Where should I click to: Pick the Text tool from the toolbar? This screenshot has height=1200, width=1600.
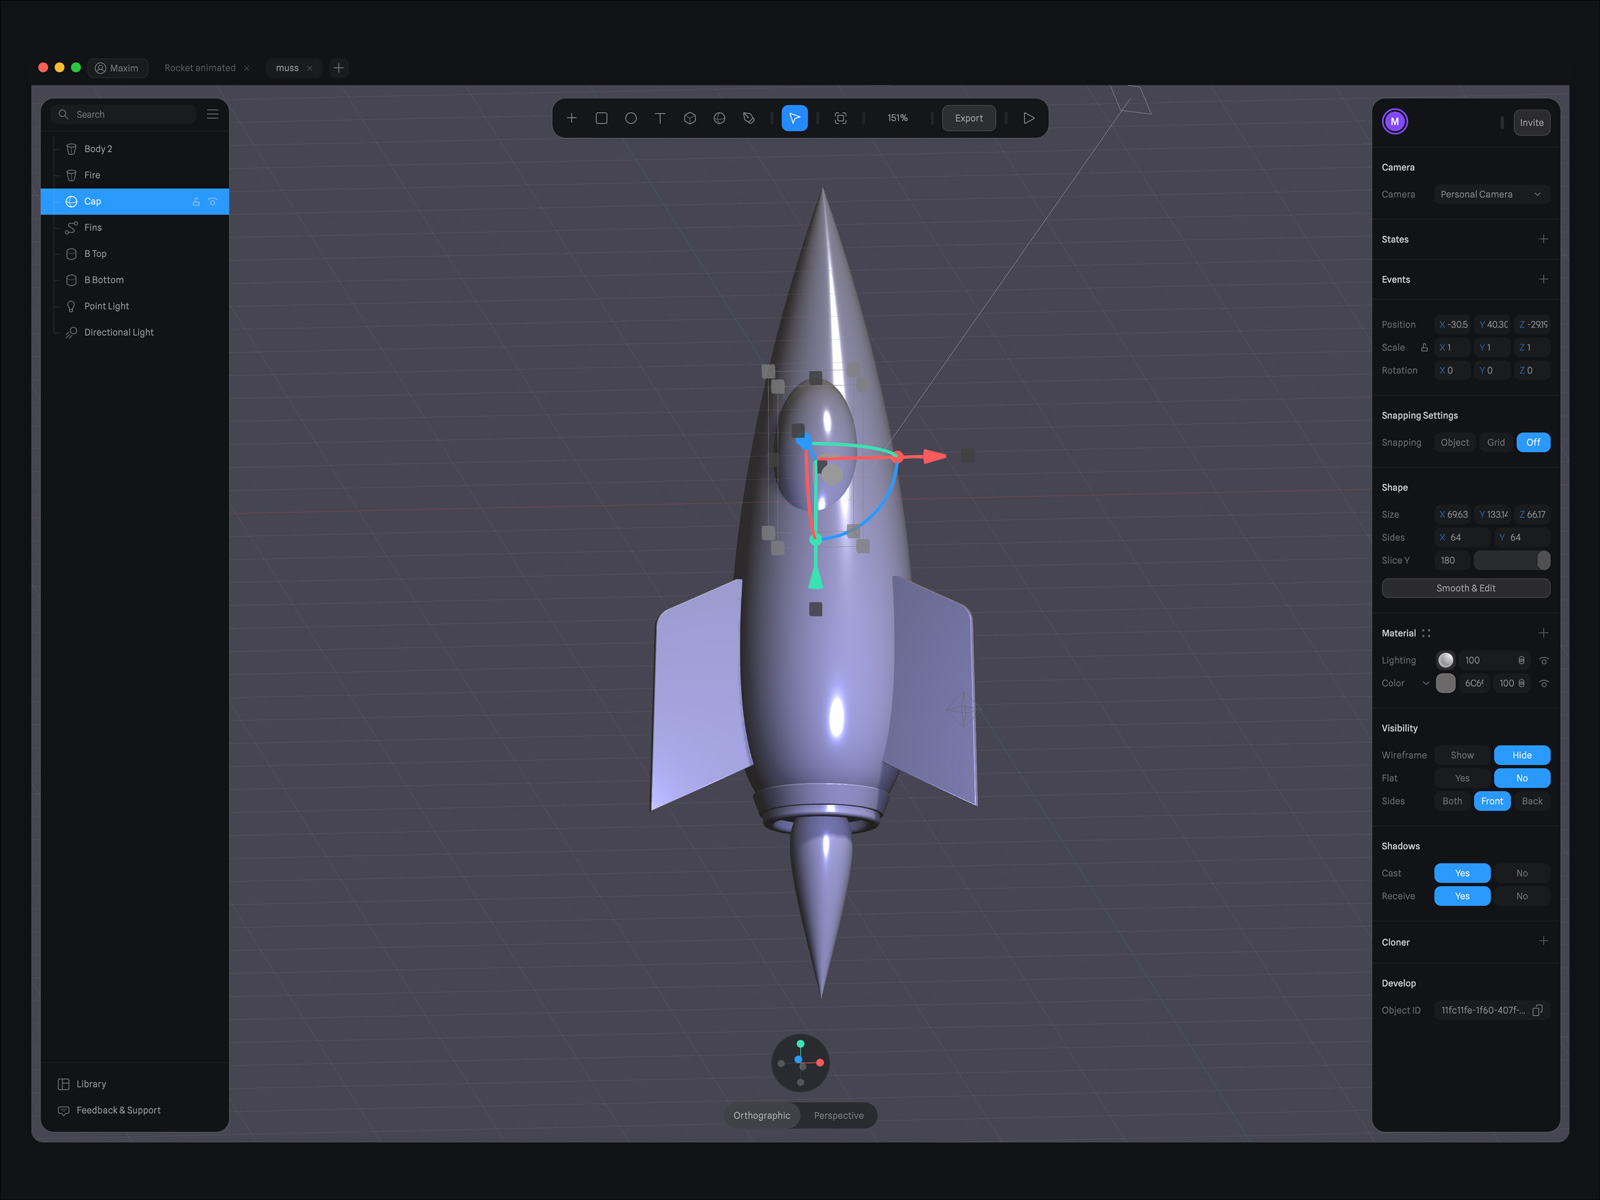pos(660,118)
